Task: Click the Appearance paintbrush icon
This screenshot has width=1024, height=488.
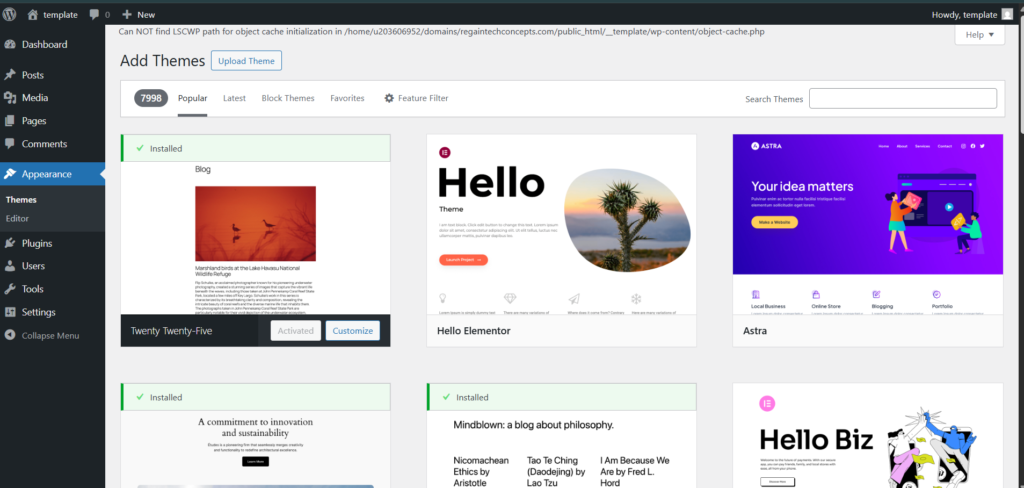Action: [x=10, y=174]
